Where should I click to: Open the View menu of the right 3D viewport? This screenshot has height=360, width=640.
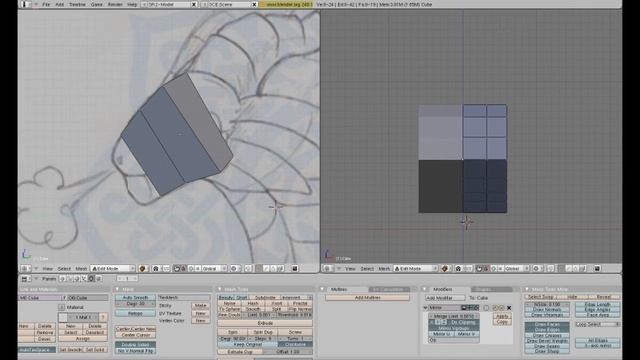coord(350,269)
